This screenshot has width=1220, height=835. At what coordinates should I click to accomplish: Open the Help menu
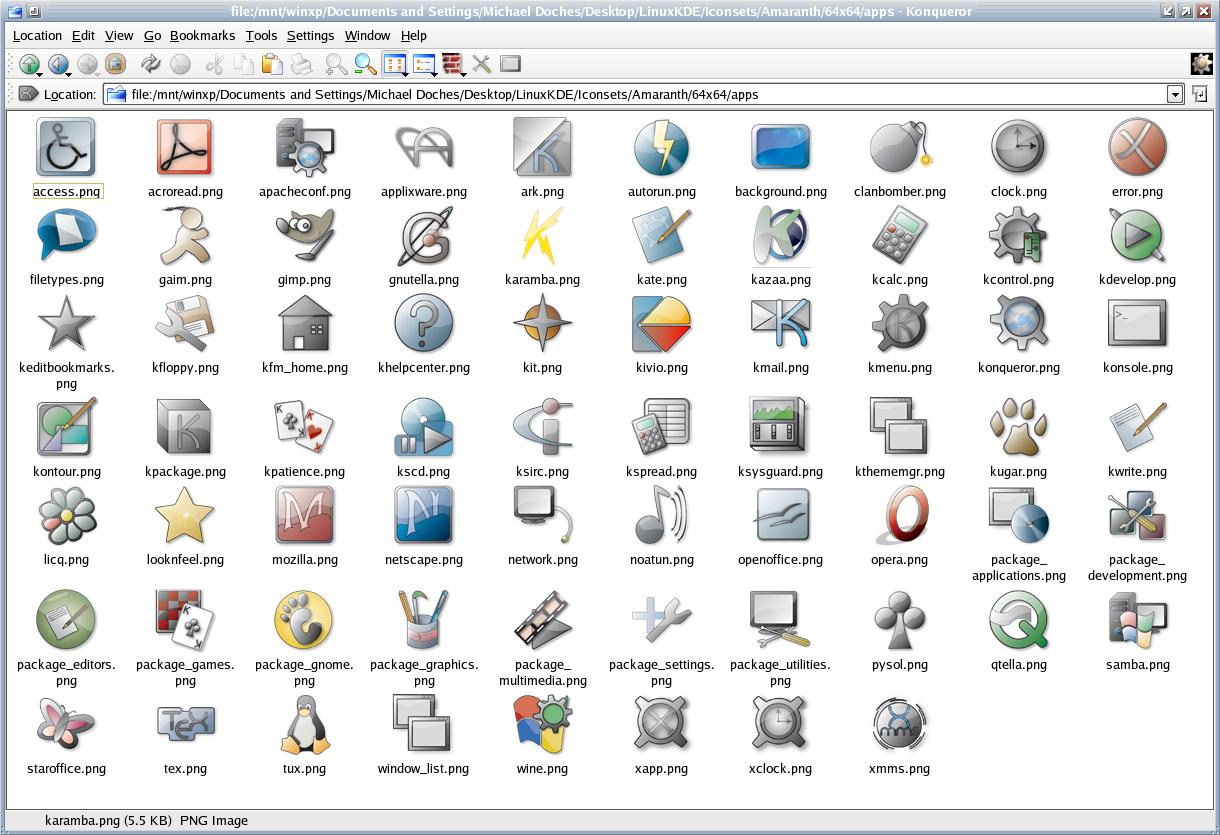[x=413, y=35]
